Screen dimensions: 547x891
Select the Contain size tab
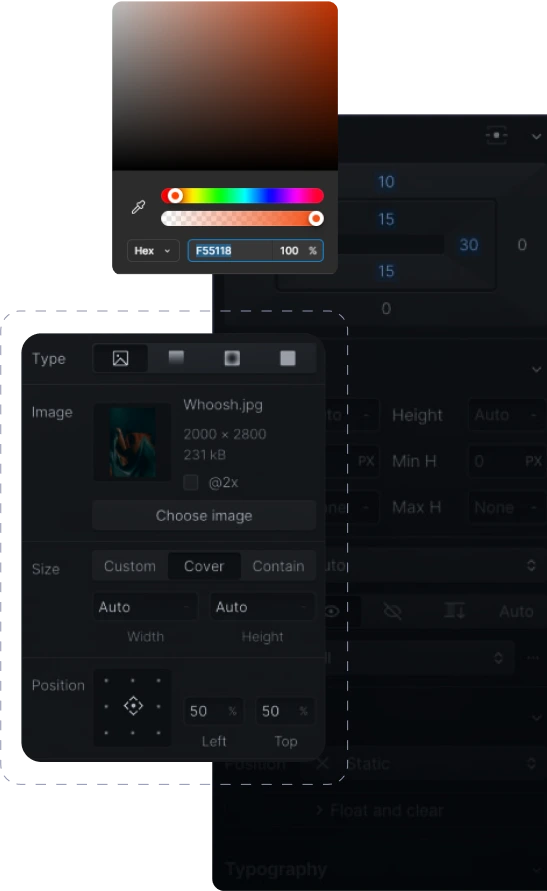[x=278, y=567]
